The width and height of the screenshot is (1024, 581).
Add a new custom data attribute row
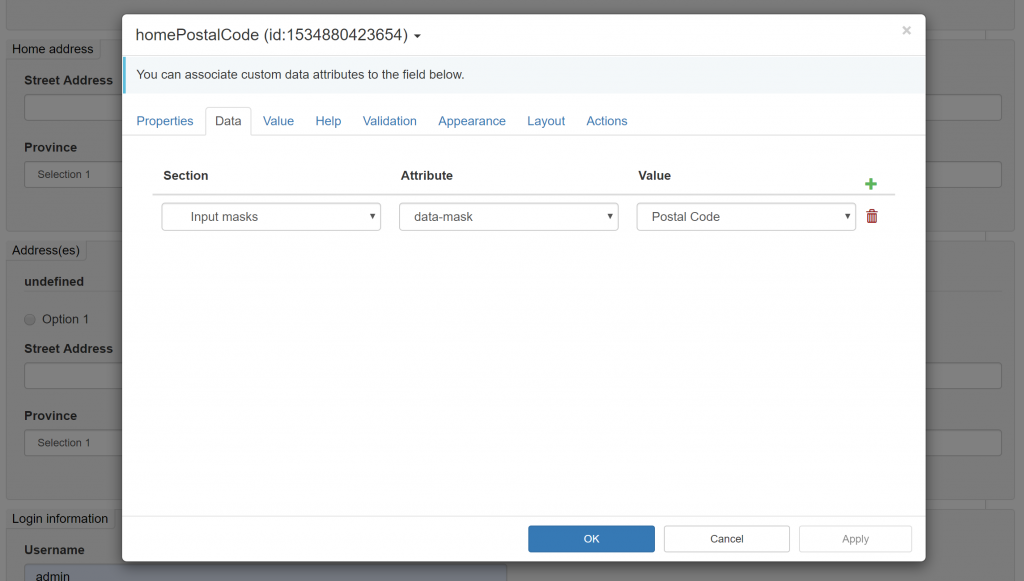coord(870,183)
